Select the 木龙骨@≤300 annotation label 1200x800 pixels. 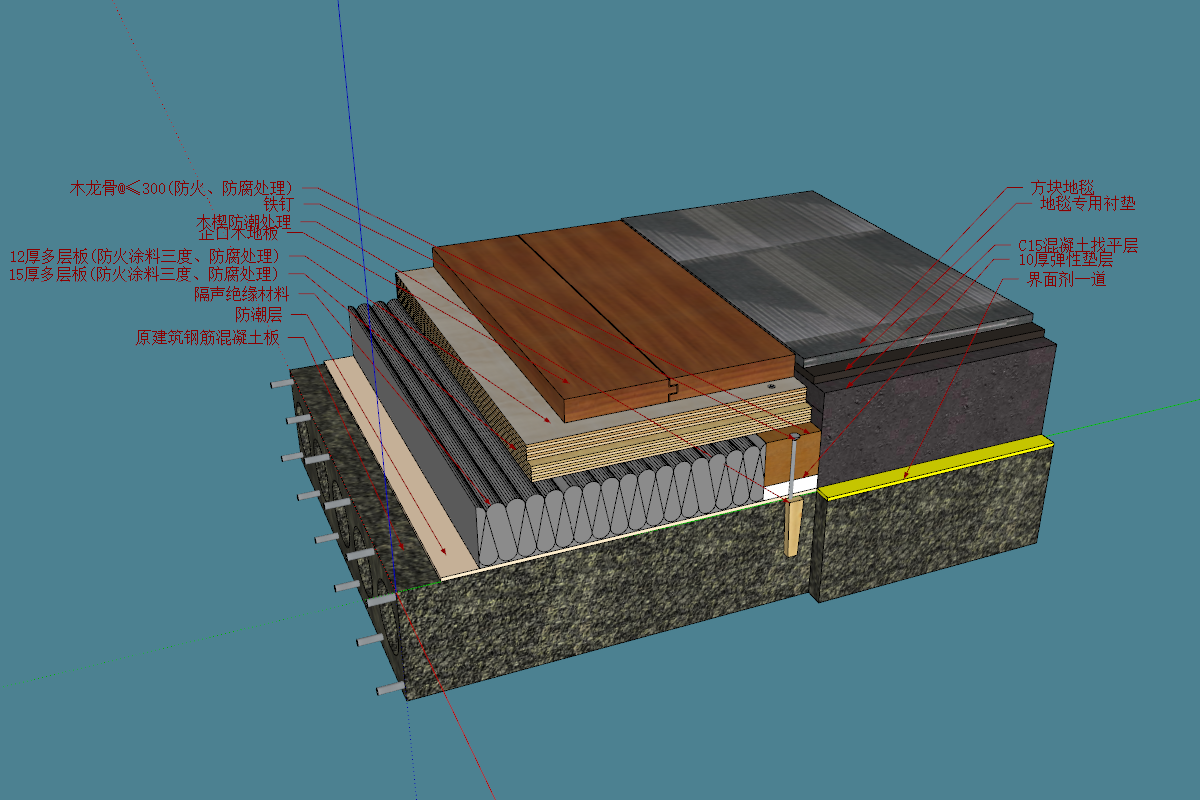[x=181, y=187]
